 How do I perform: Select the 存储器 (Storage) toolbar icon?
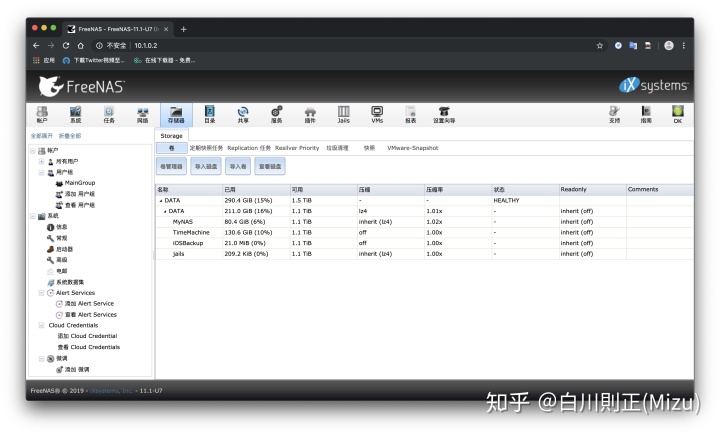tap(176, 114)
